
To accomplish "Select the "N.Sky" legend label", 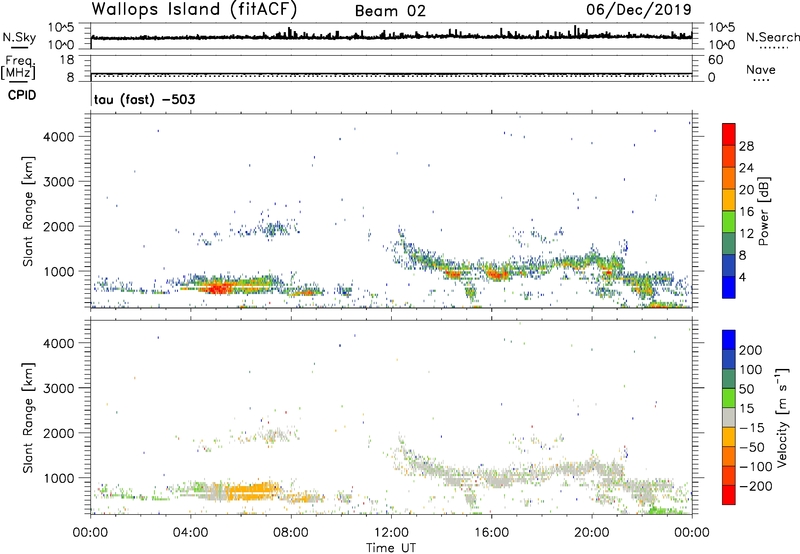I will tap(19, 37).
